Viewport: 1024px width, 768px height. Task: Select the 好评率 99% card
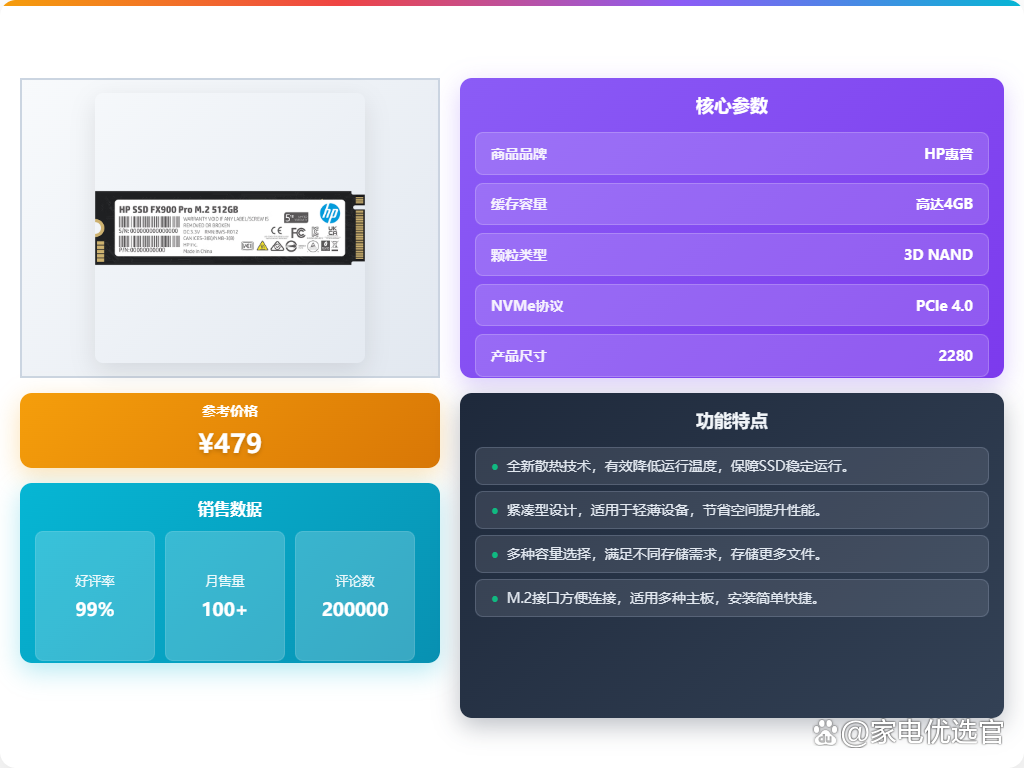[95, 596]
